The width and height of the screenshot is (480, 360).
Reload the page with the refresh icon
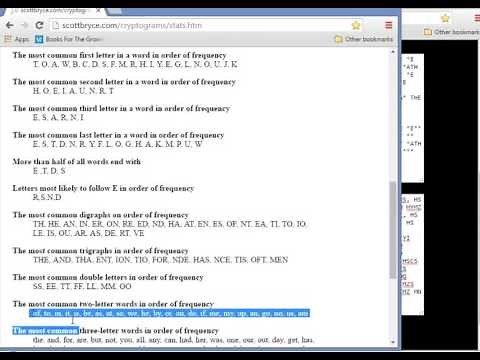point(39,25)
